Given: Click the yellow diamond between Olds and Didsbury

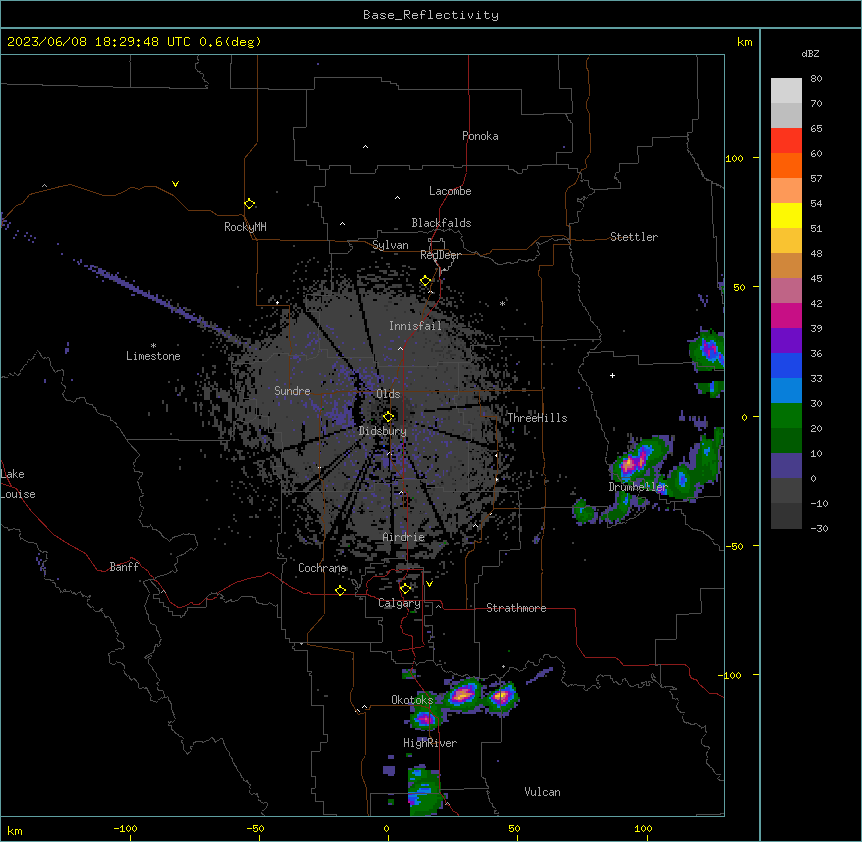Looking at the screenshot, I should [388, 416].
